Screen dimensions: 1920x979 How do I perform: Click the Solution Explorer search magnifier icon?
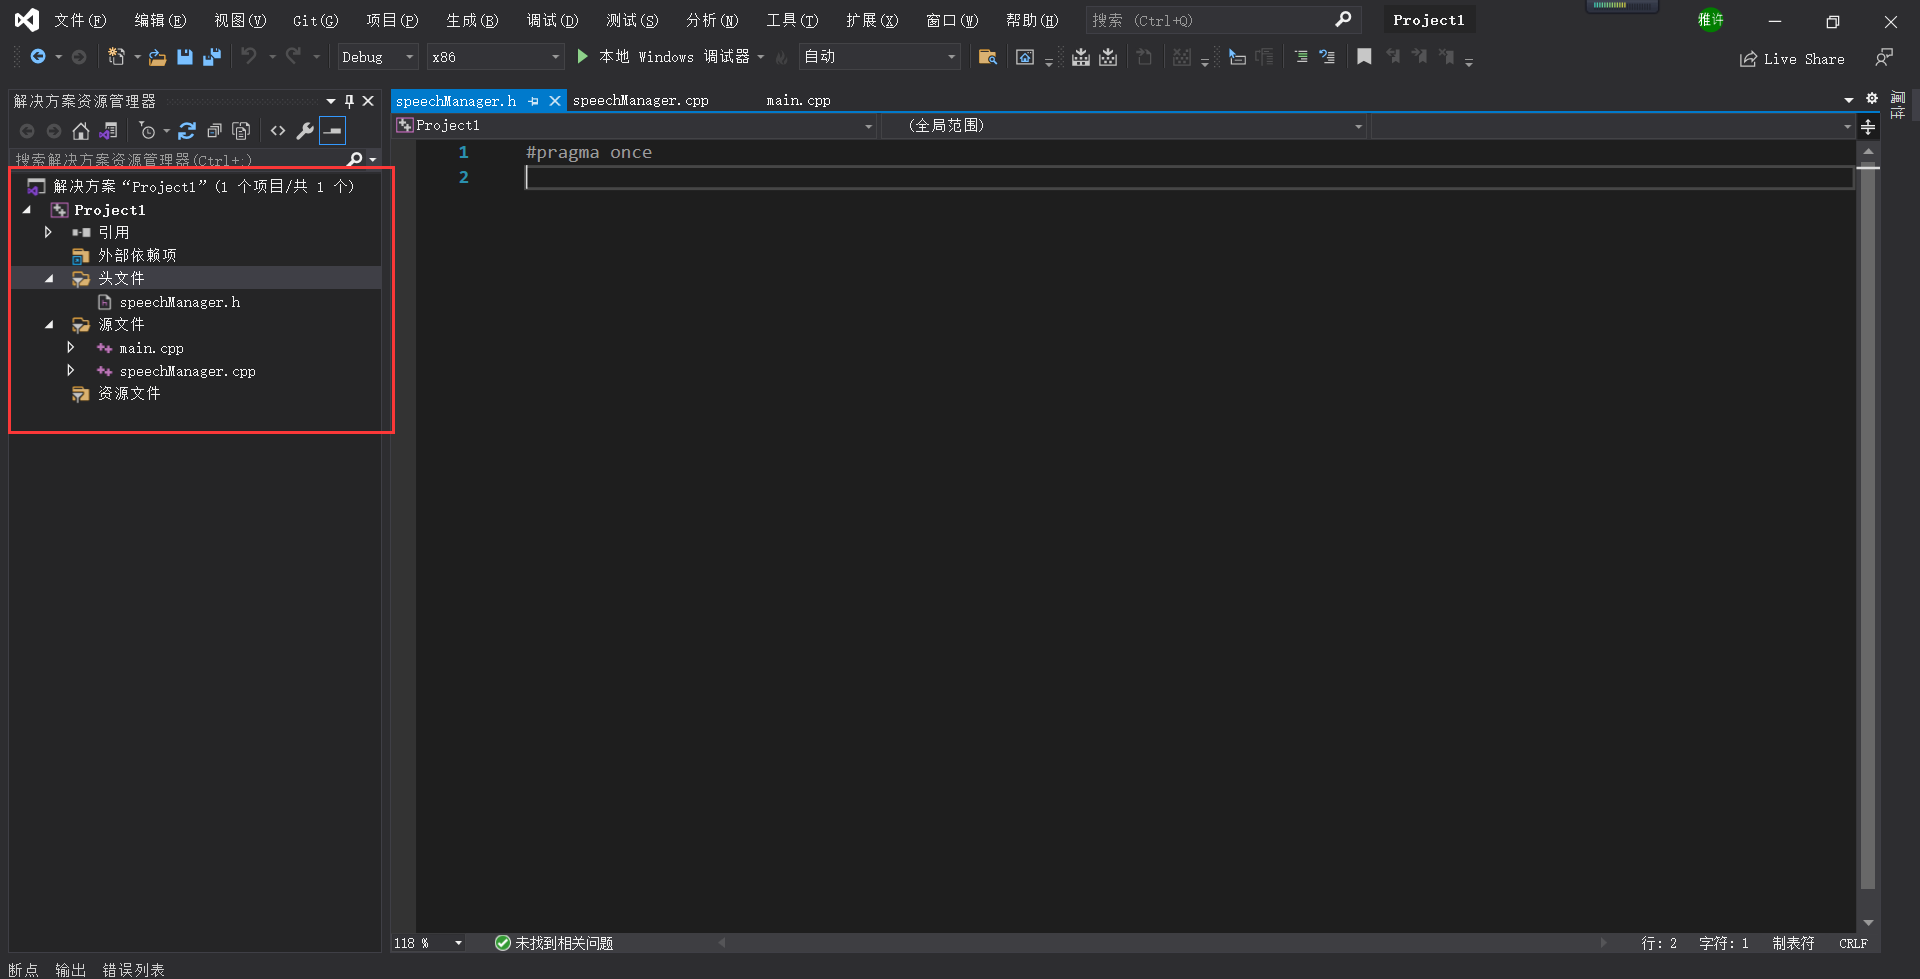[354, 159]
